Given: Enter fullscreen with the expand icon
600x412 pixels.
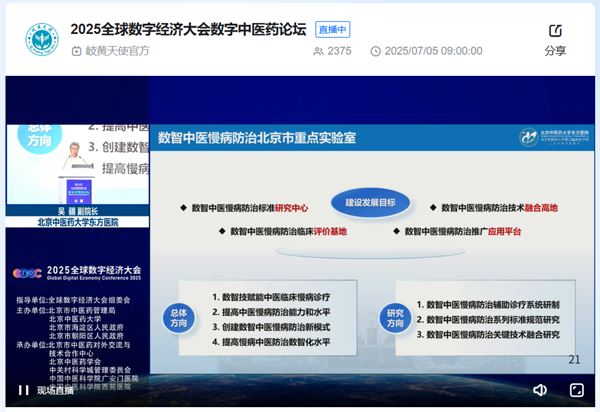Looking at the screenshot, I should 577,390.
